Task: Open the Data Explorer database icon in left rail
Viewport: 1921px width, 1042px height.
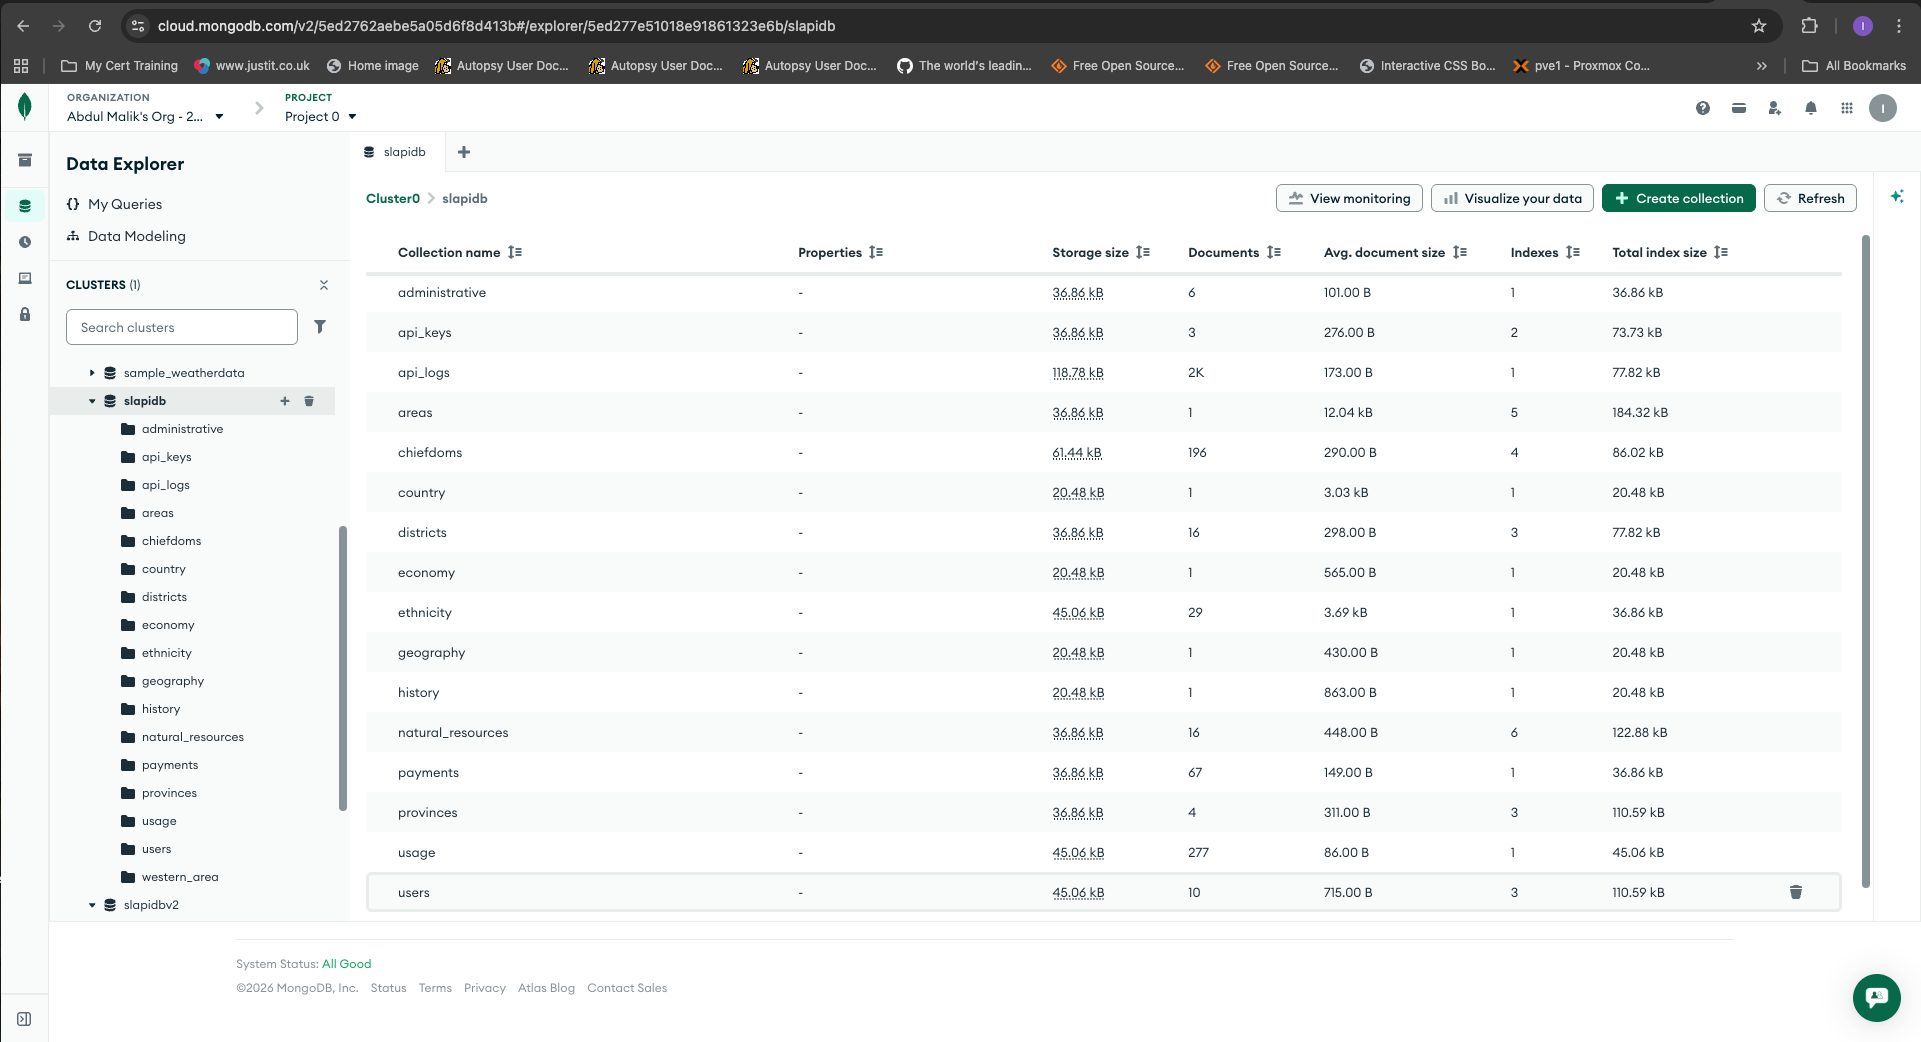Action: [x=25, y=206]
